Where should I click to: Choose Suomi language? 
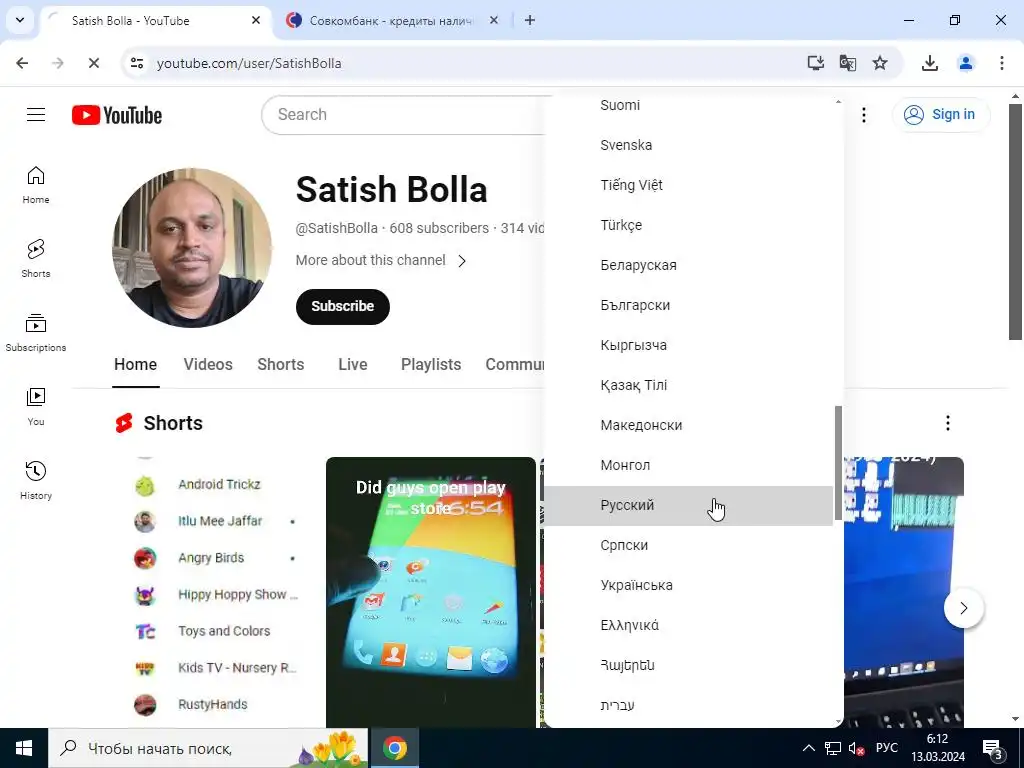pyautogui.click(x=688, y=105)
